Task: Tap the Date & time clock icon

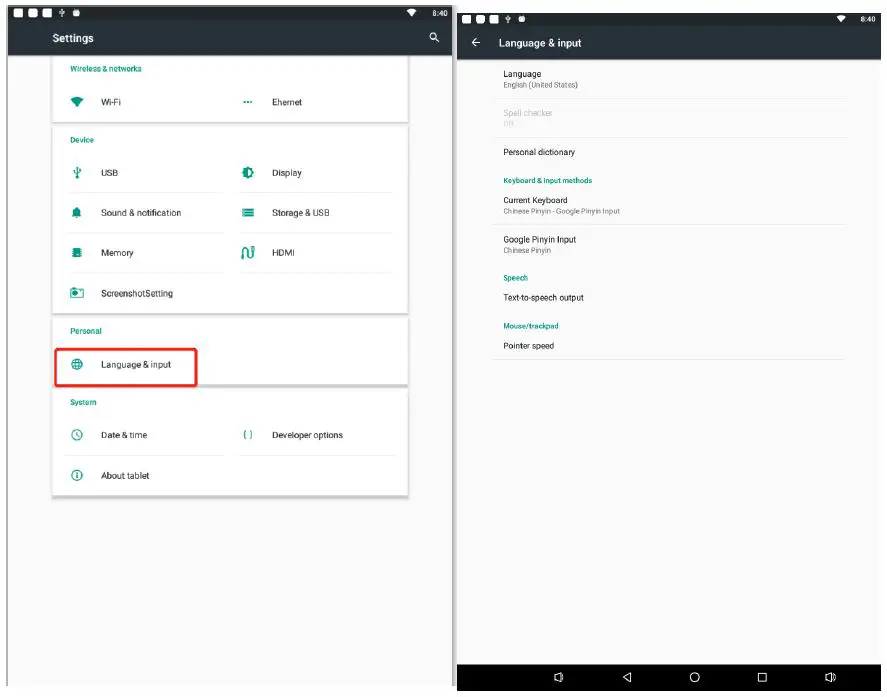Action: [x=77, y=435]
